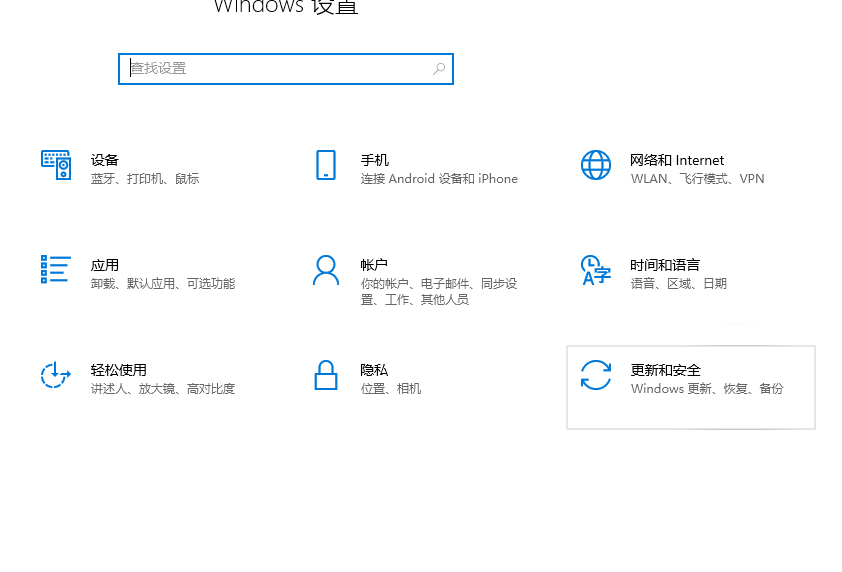Click the text 连接 Android 设备和 iPhone
The width and height of the screenshot is (842, 572).
439,179
